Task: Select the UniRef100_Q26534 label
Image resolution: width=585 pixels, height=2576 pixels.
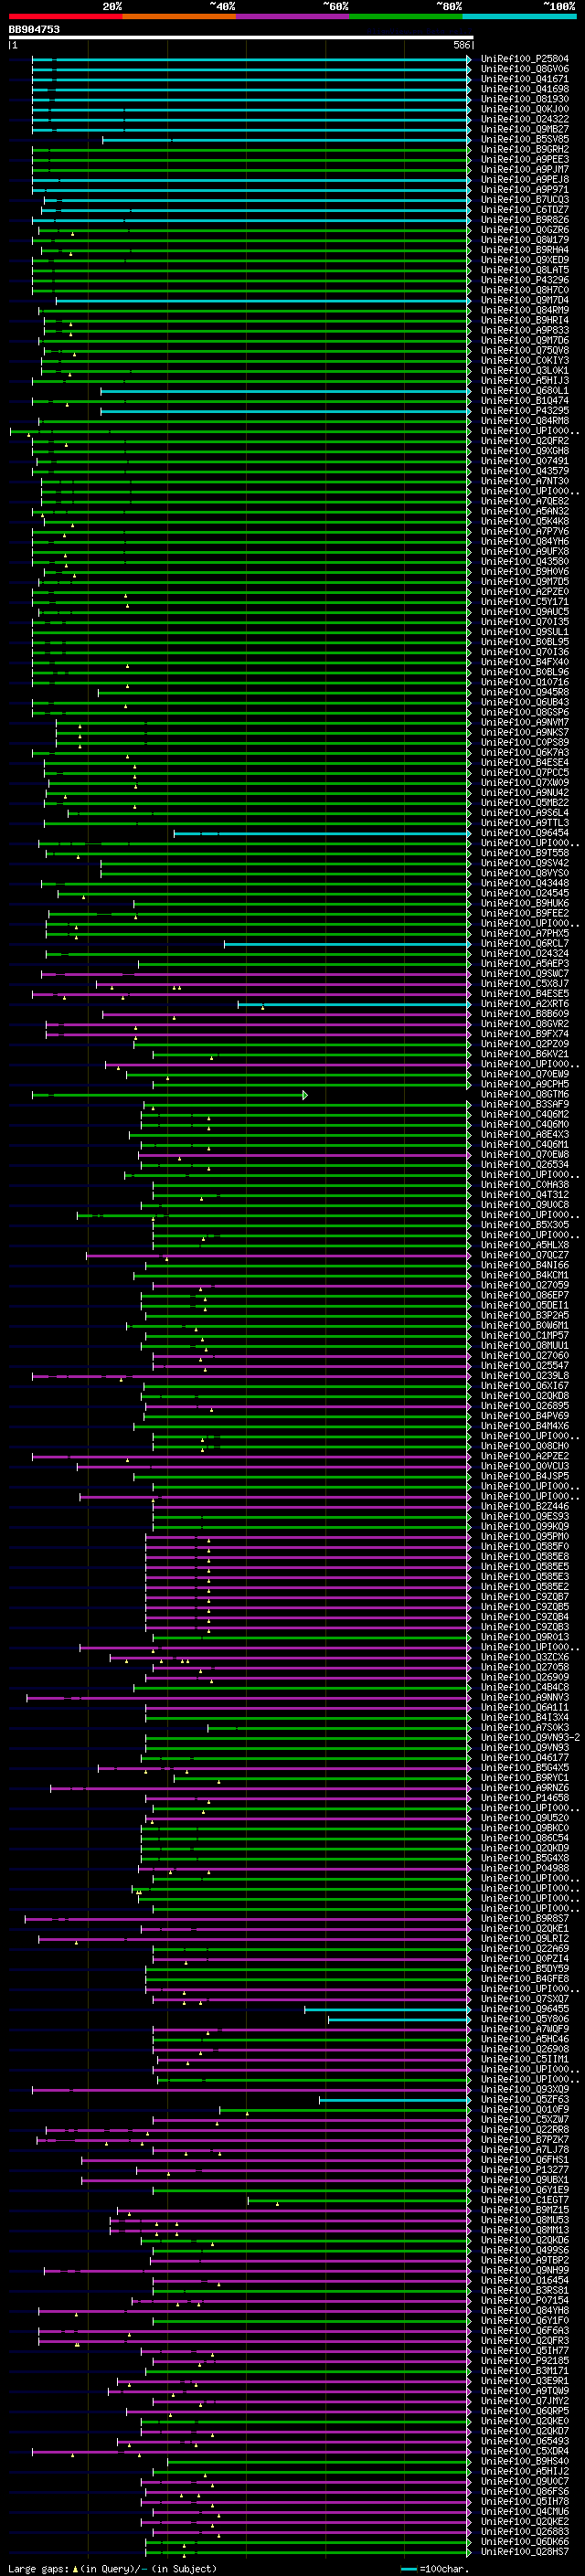Action: click(524, 1165)
